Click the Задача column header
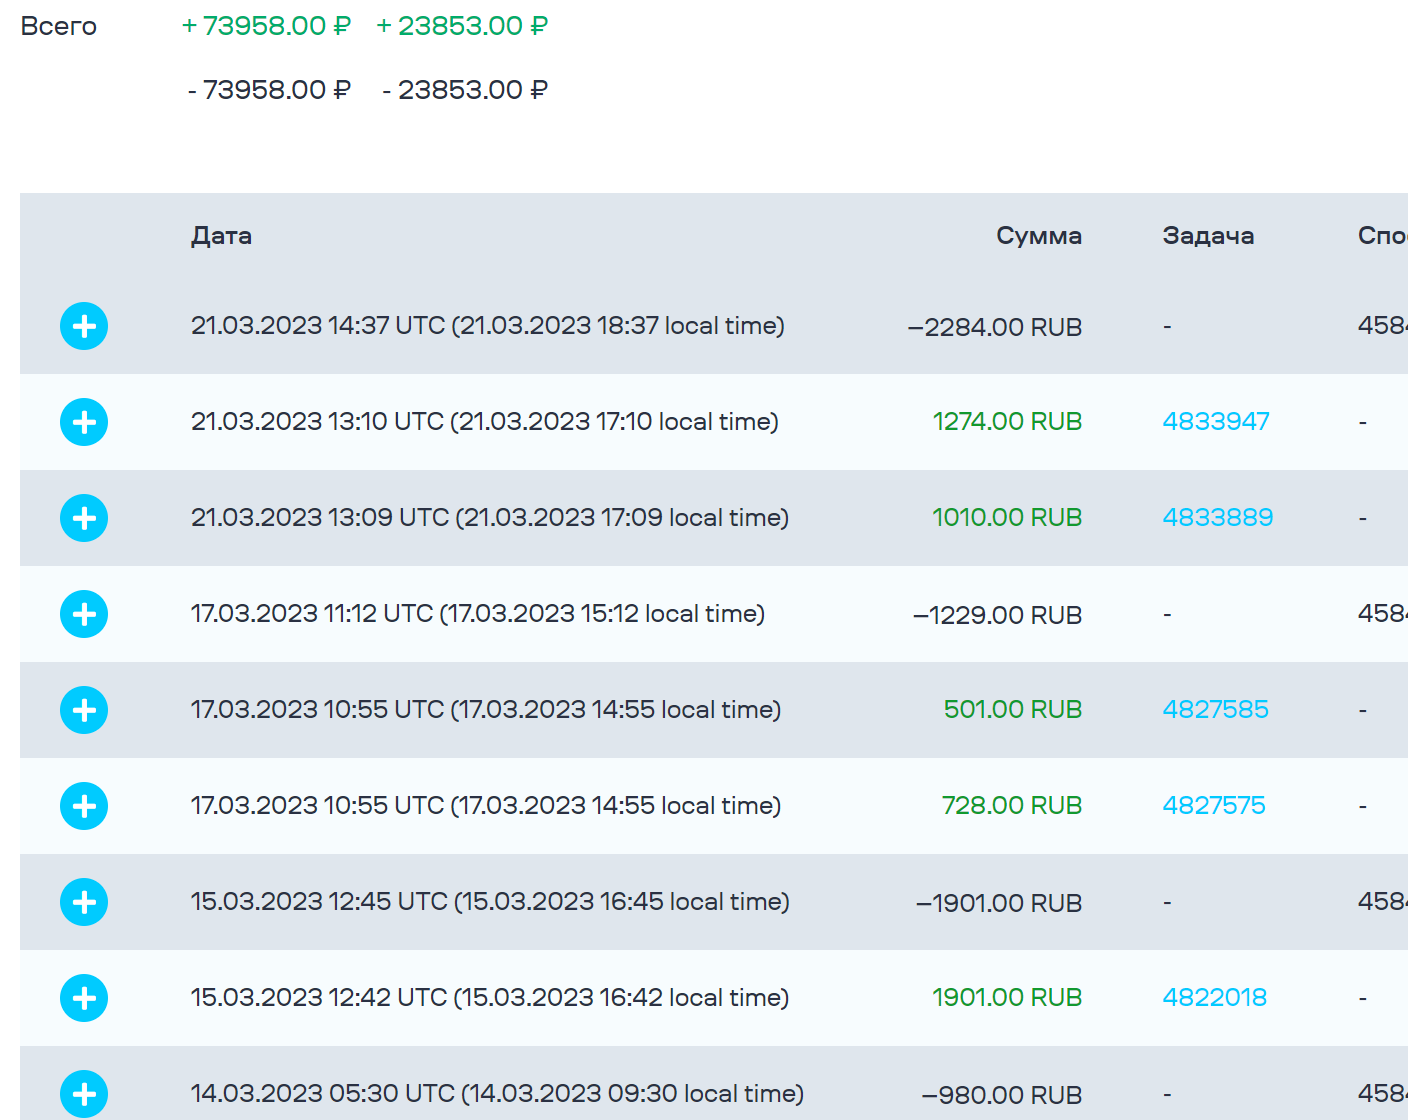 point(1208,236)
